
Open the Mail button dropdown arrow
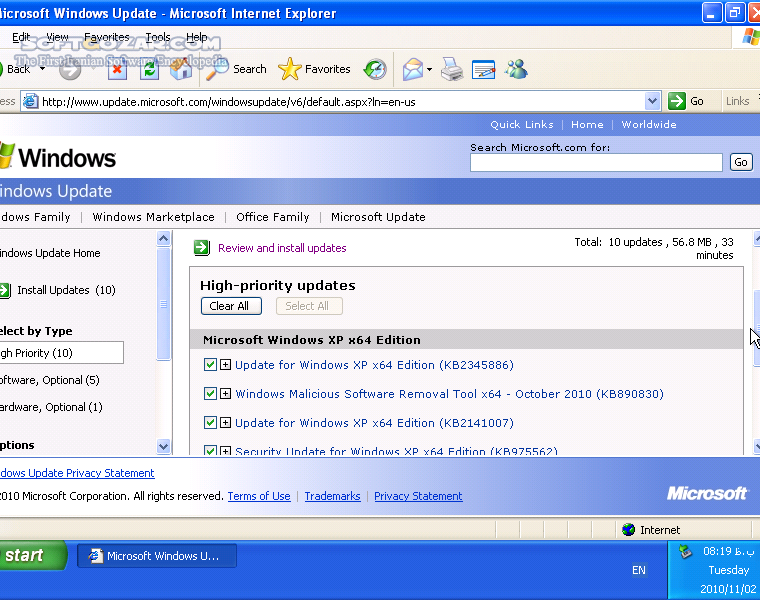(429, 70)
